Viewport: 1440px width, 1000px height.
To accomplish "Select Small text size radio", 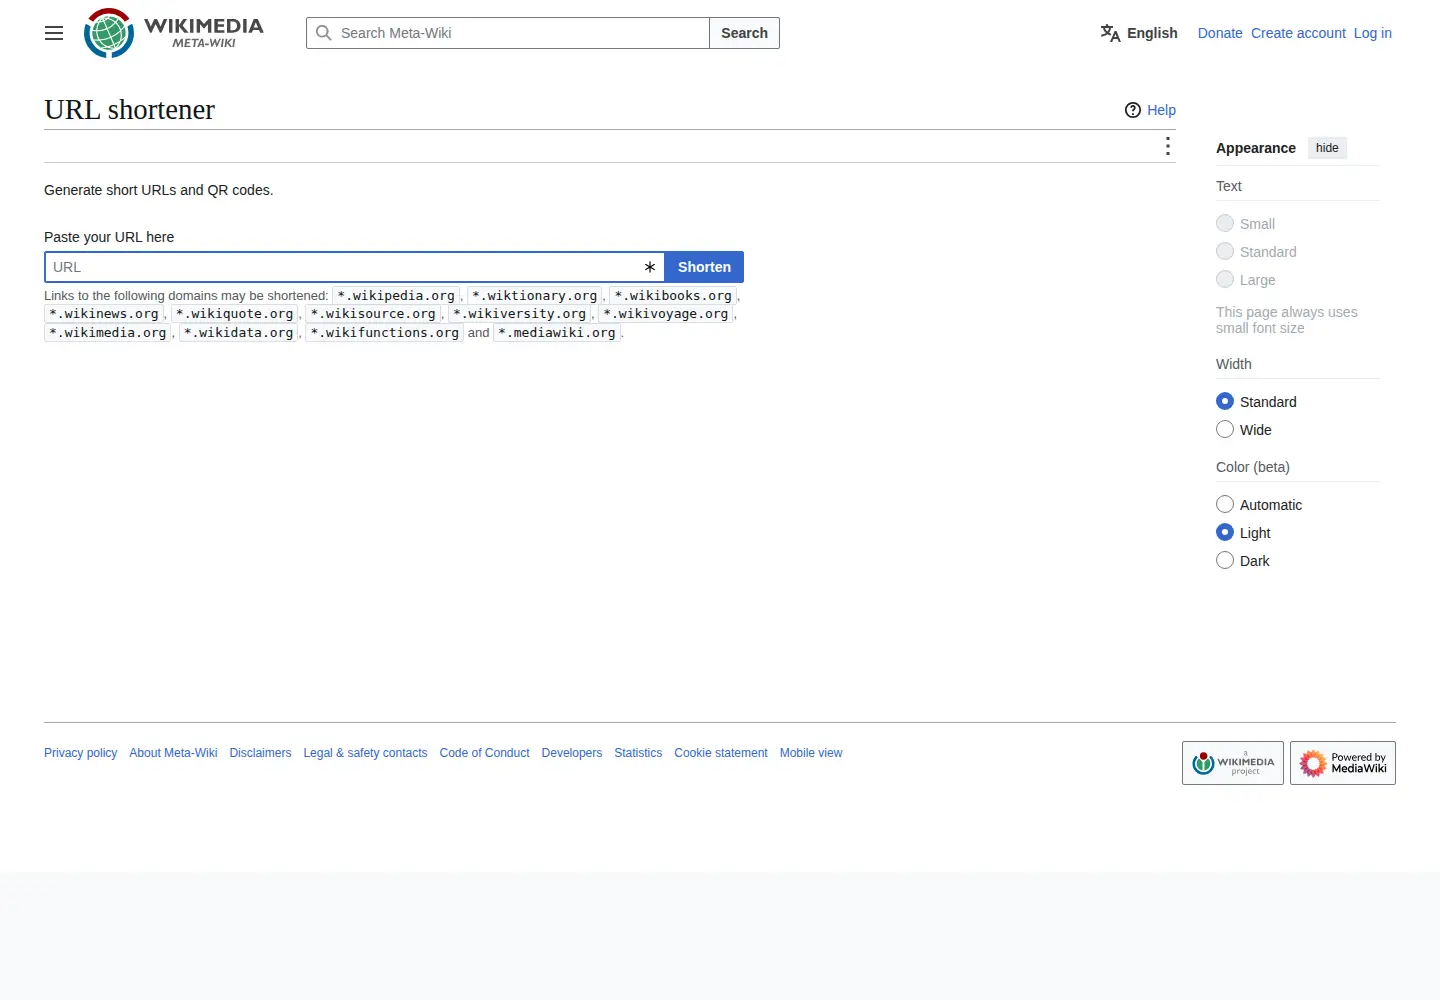I will (x=1225, y=223).
